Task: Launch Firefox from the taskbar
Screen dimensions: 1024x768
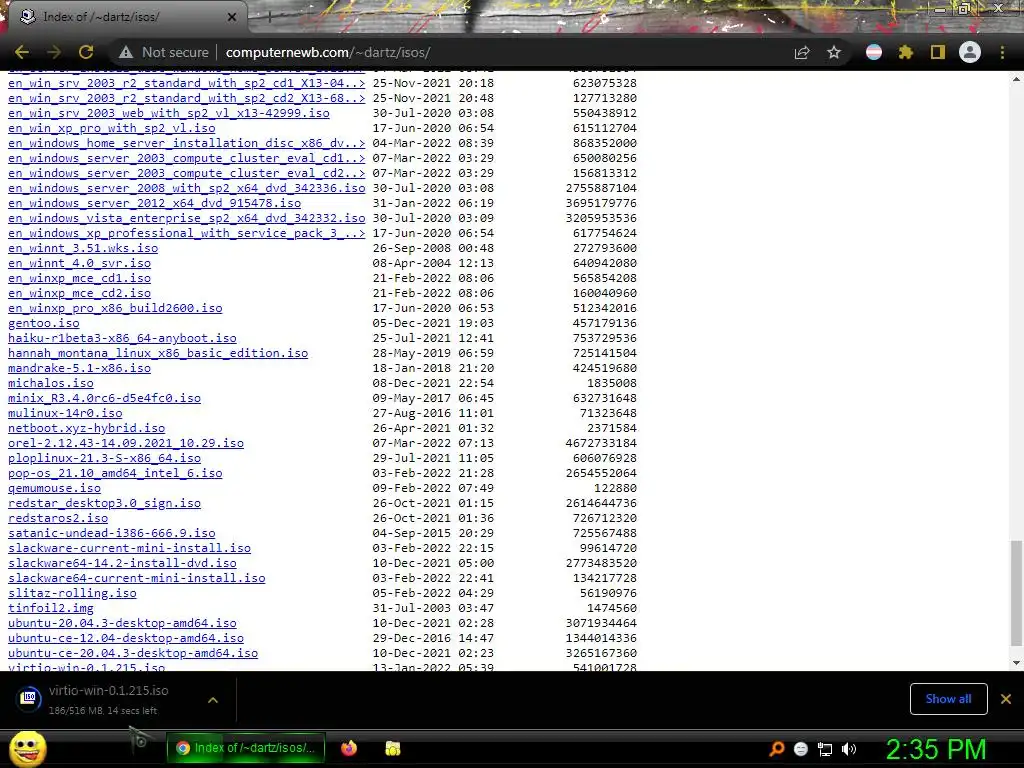Action: [x=349, y=748]
